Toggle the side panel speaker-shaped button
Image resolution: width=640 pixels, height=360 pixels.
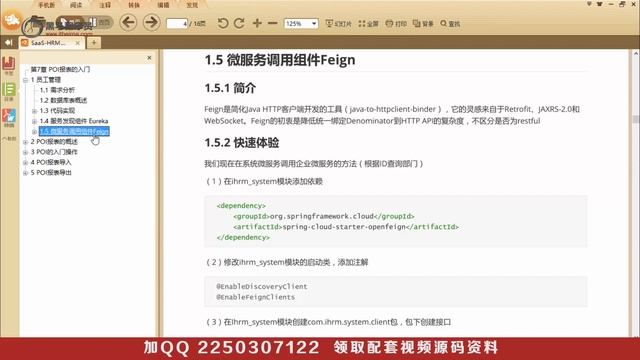(x=9, y=42)
